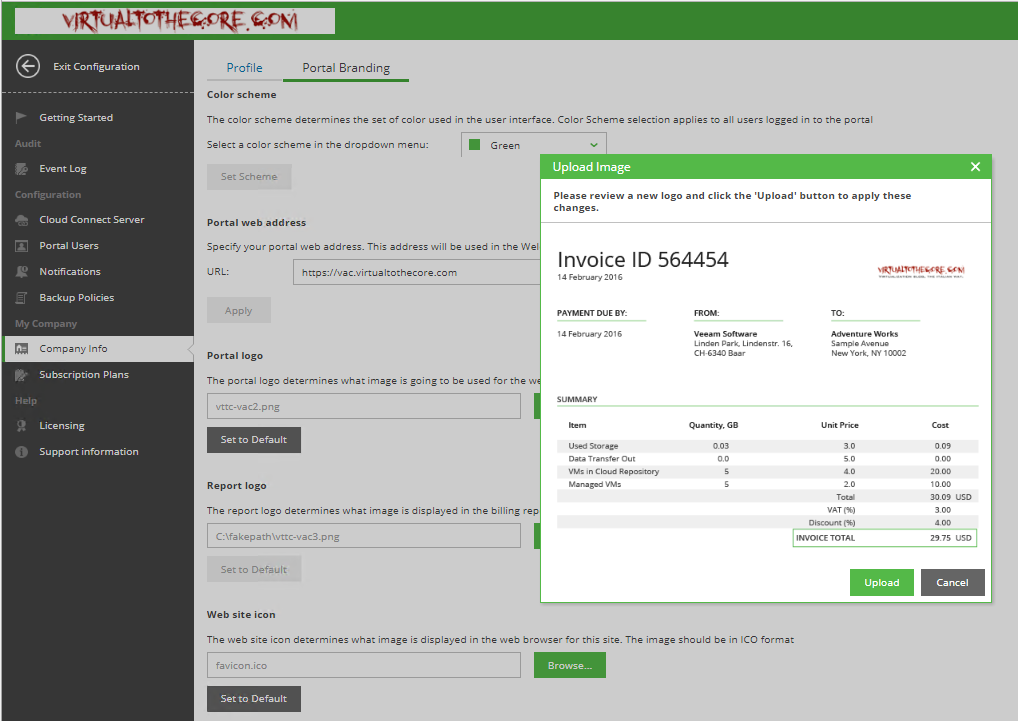1018x721 pixels.
Task: Click the INVOICE TOTAL row
Action: pos(884,538)
